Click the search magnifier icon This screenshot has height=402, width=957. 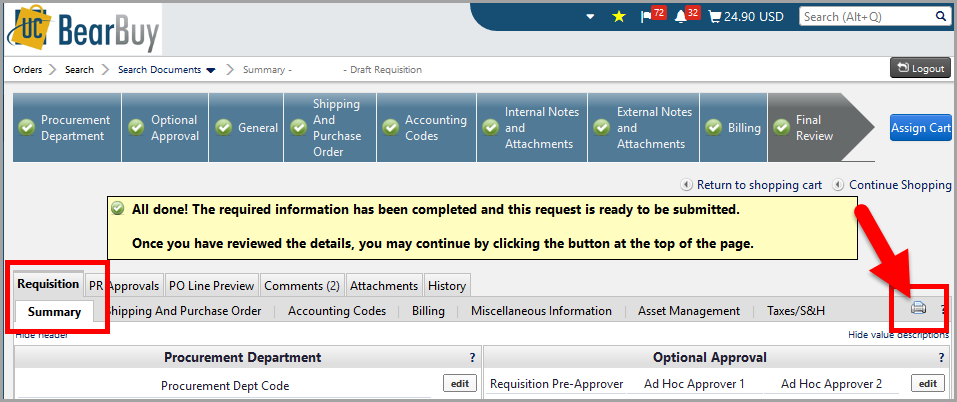[x=940, y=17]
